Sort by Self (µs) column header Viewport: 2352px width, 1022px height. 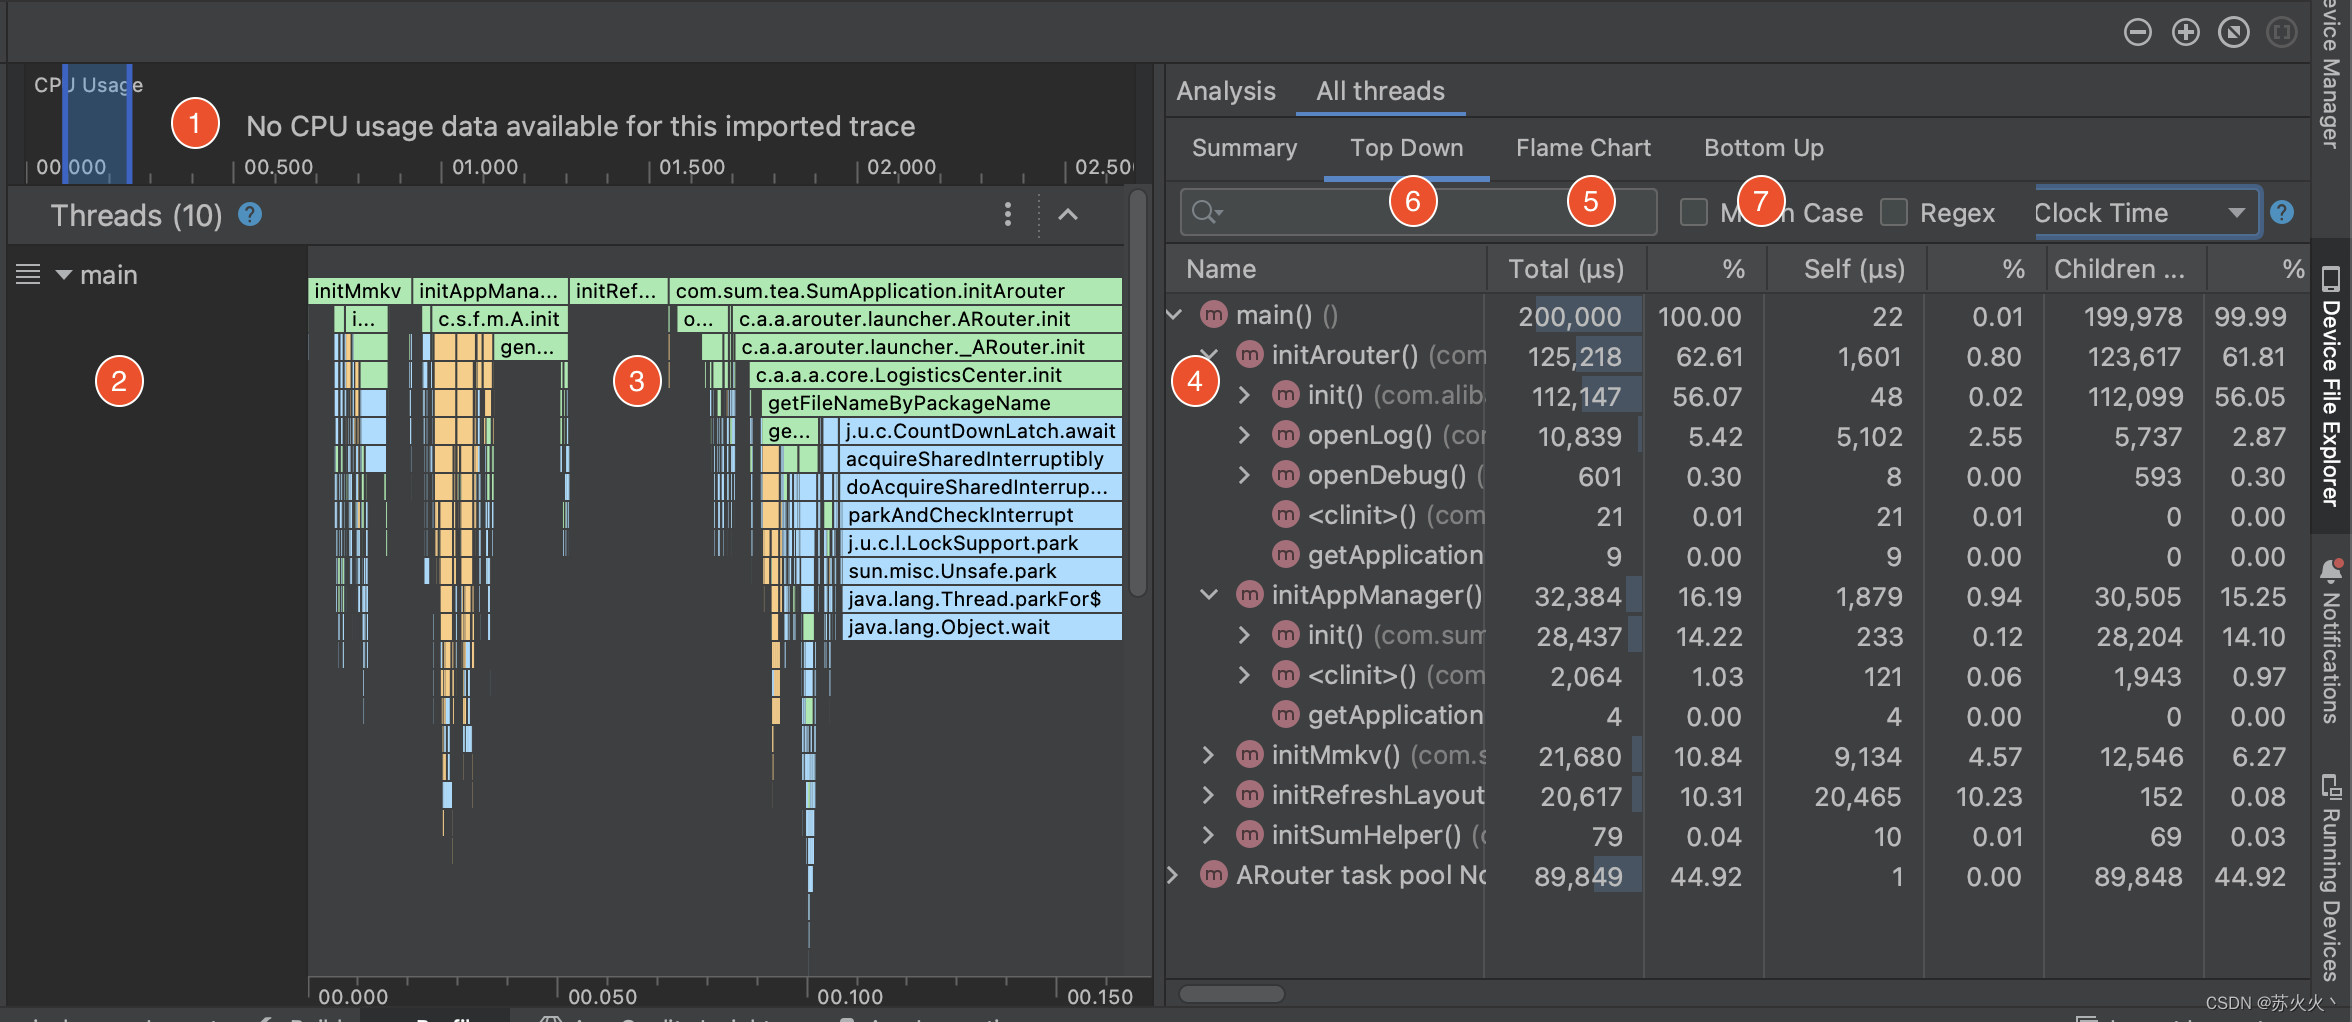[1846, 269]
